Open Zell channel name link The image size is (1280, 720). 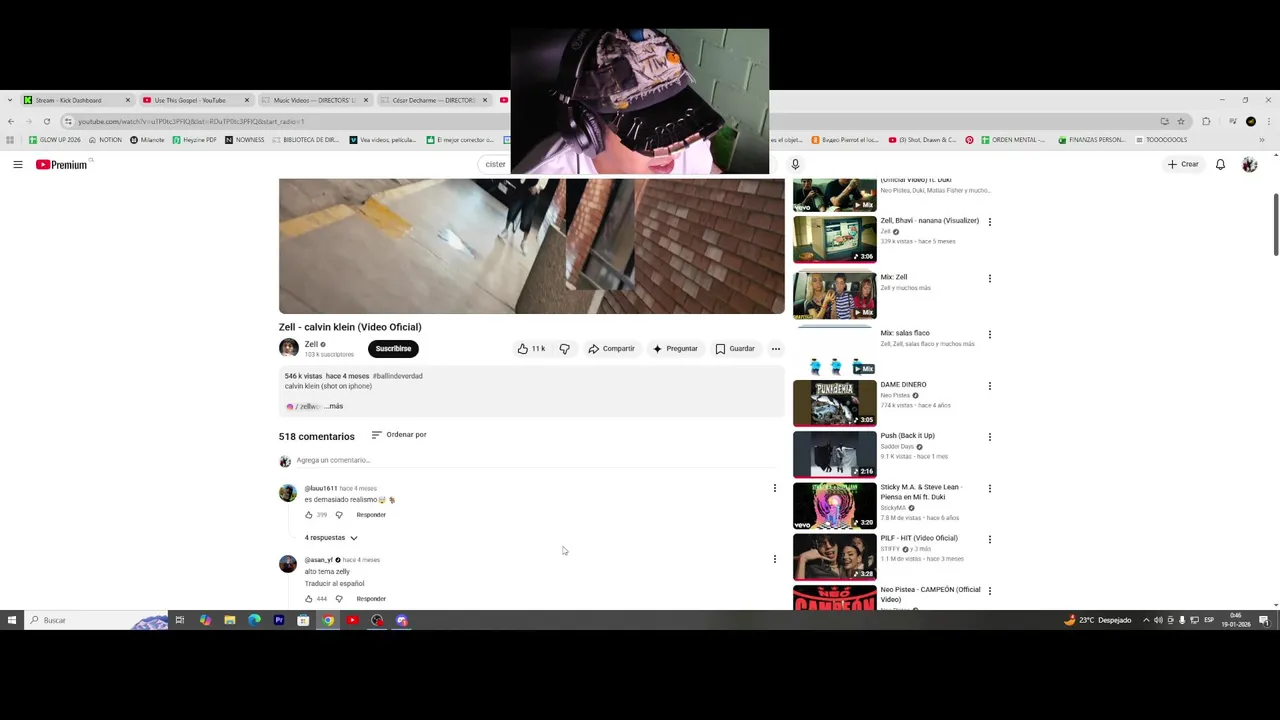point(311,344)
